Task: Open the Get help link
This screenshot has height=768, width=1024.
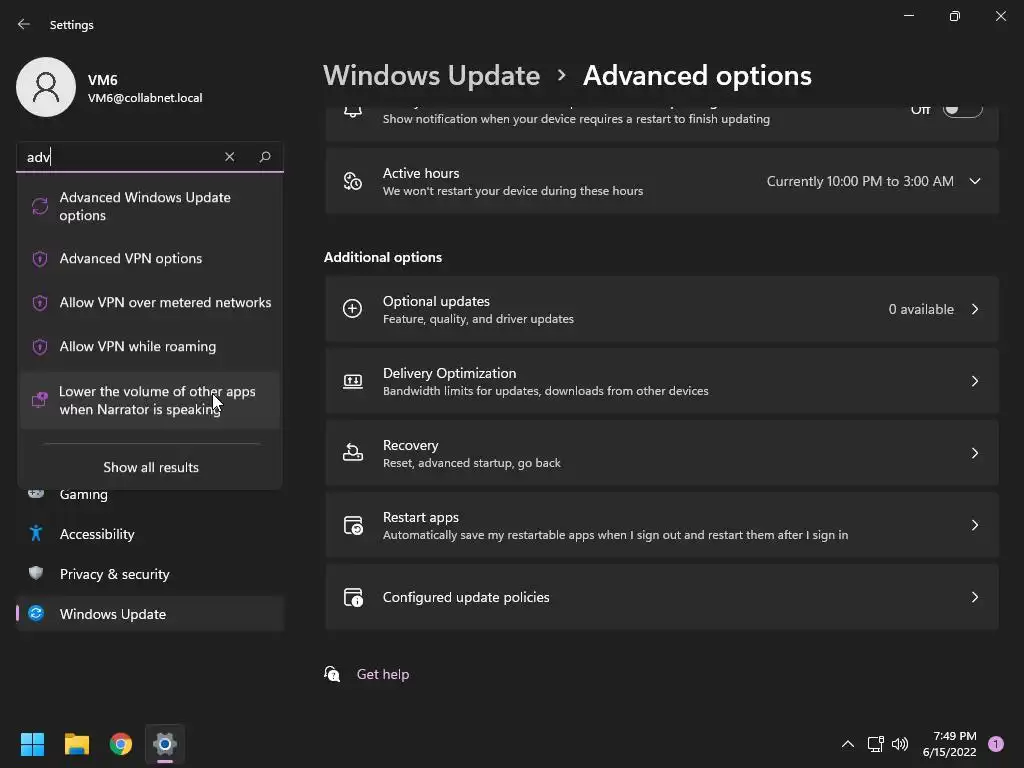Action: click(x=383, y=675)
